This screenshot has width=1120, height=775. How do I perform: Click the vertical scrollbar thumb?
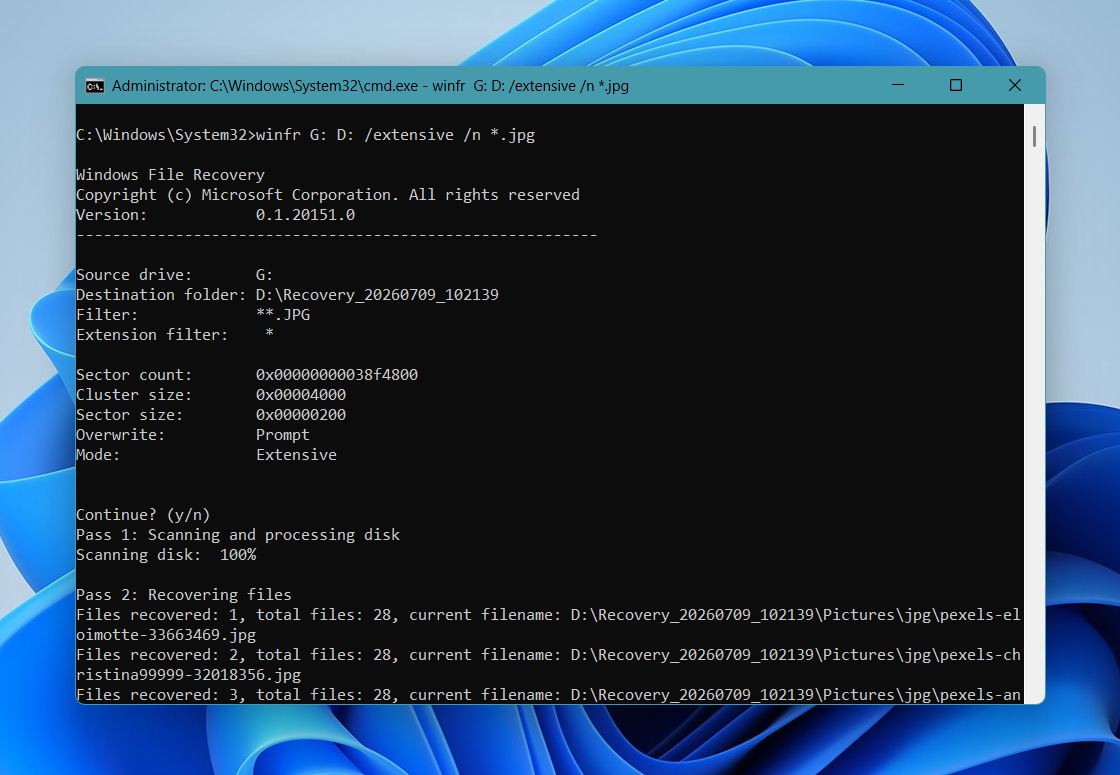pyautogui.click(x=1034, y=136)
